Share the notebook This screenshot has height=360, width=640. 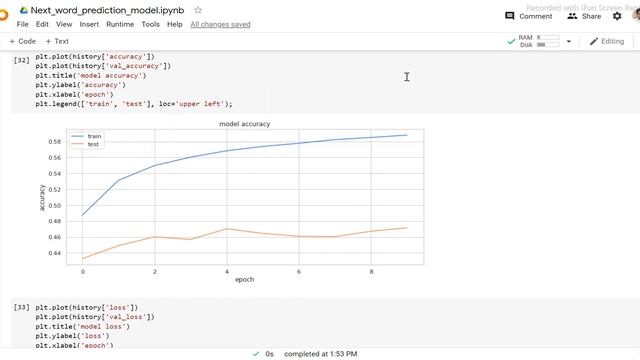pyautogui.click(x=584, y=16)
